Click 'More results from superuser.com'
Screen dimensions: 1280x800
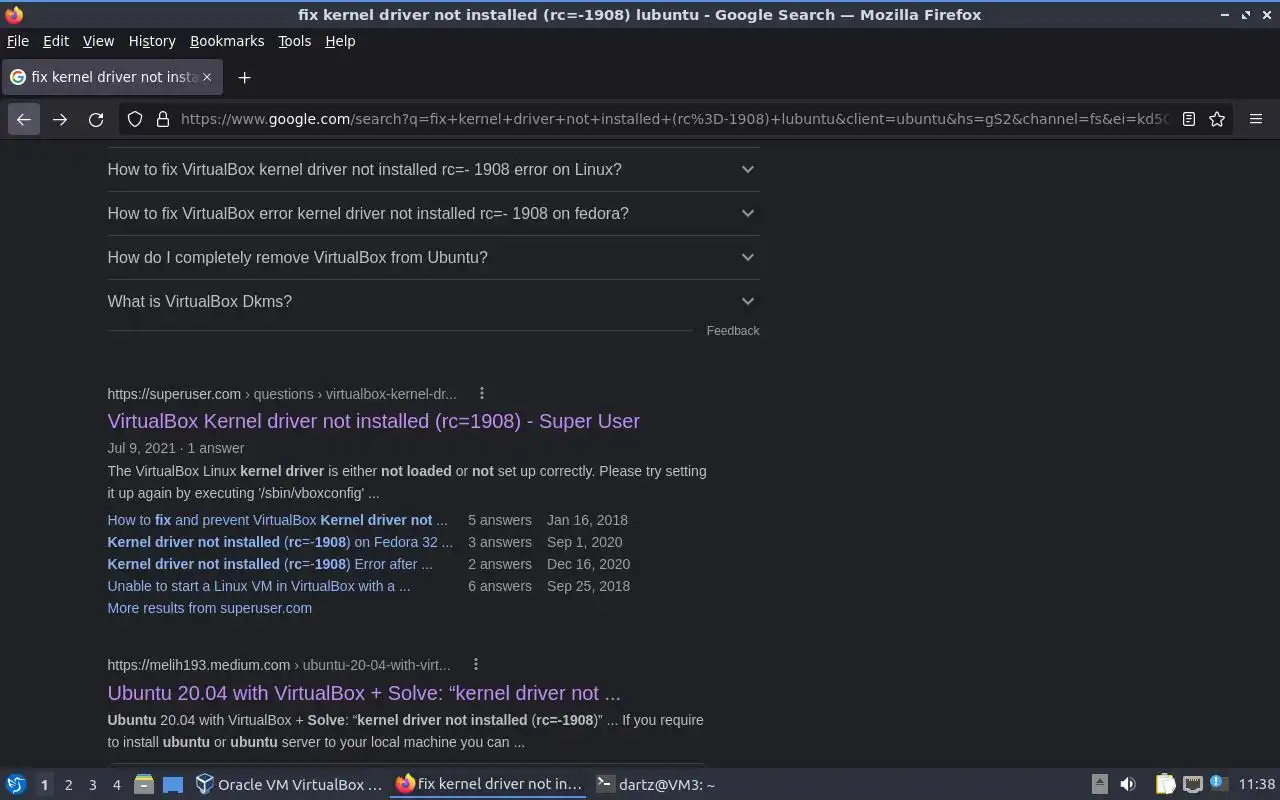[210, 608]
